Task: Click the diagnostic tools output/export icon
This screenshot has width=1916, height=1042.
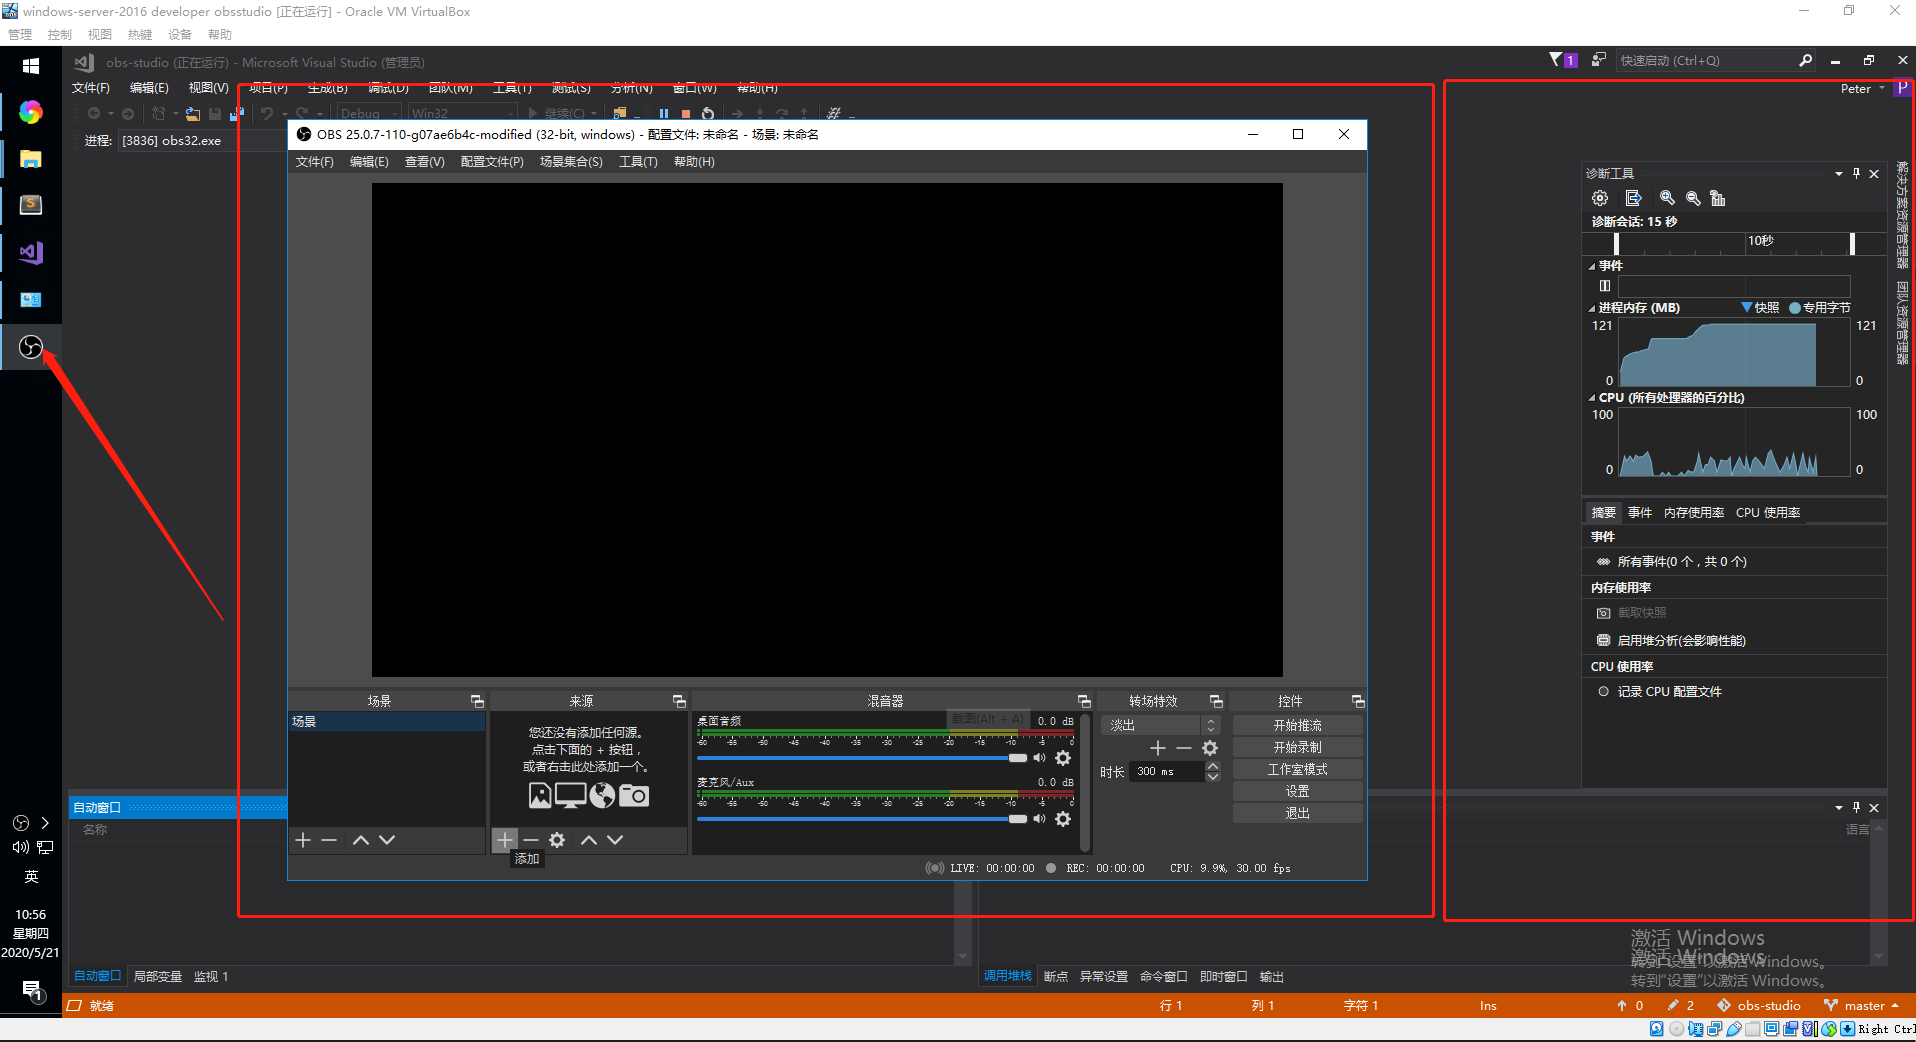Action: 1633,198
